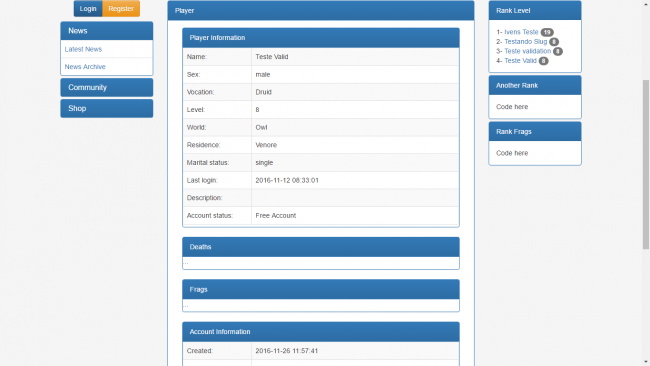
Task: Click the Rank Frags panel header
Action: (x=535, y=131)
